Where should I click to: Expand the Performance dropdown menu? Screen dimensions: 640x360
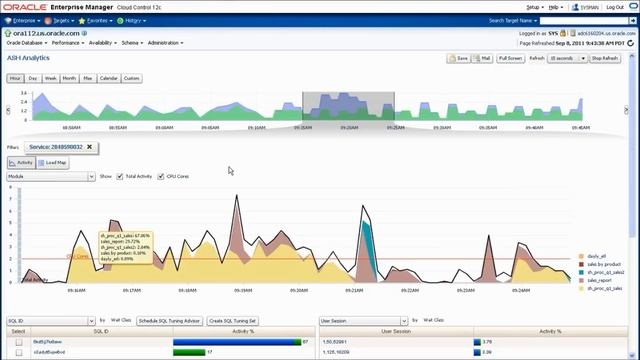click(68, 43)
